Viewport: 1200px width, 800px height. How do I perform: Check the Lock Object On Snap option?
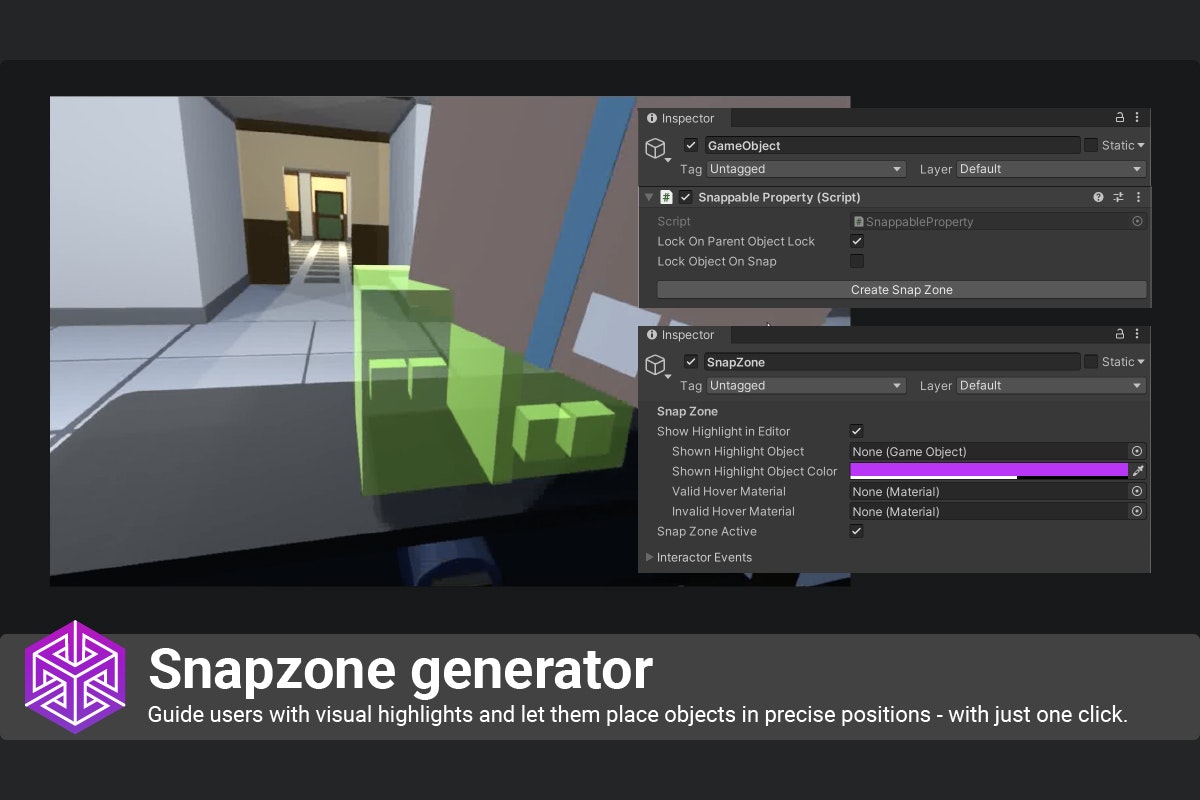857,261
